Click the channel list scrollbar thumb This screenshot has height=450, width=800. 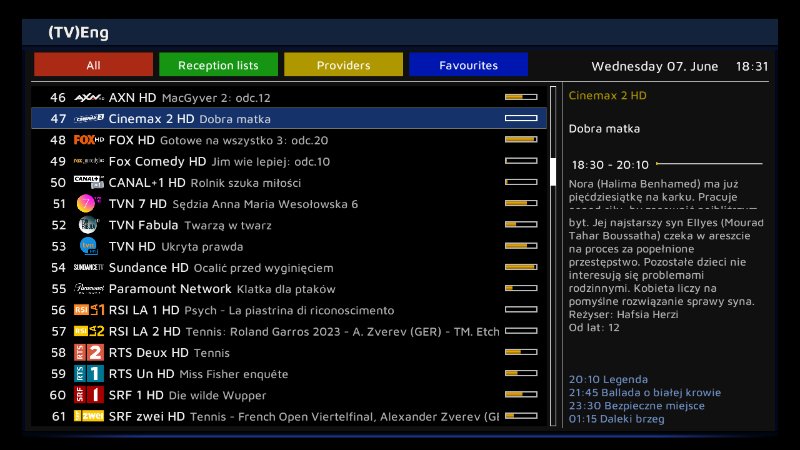(553, 171)
